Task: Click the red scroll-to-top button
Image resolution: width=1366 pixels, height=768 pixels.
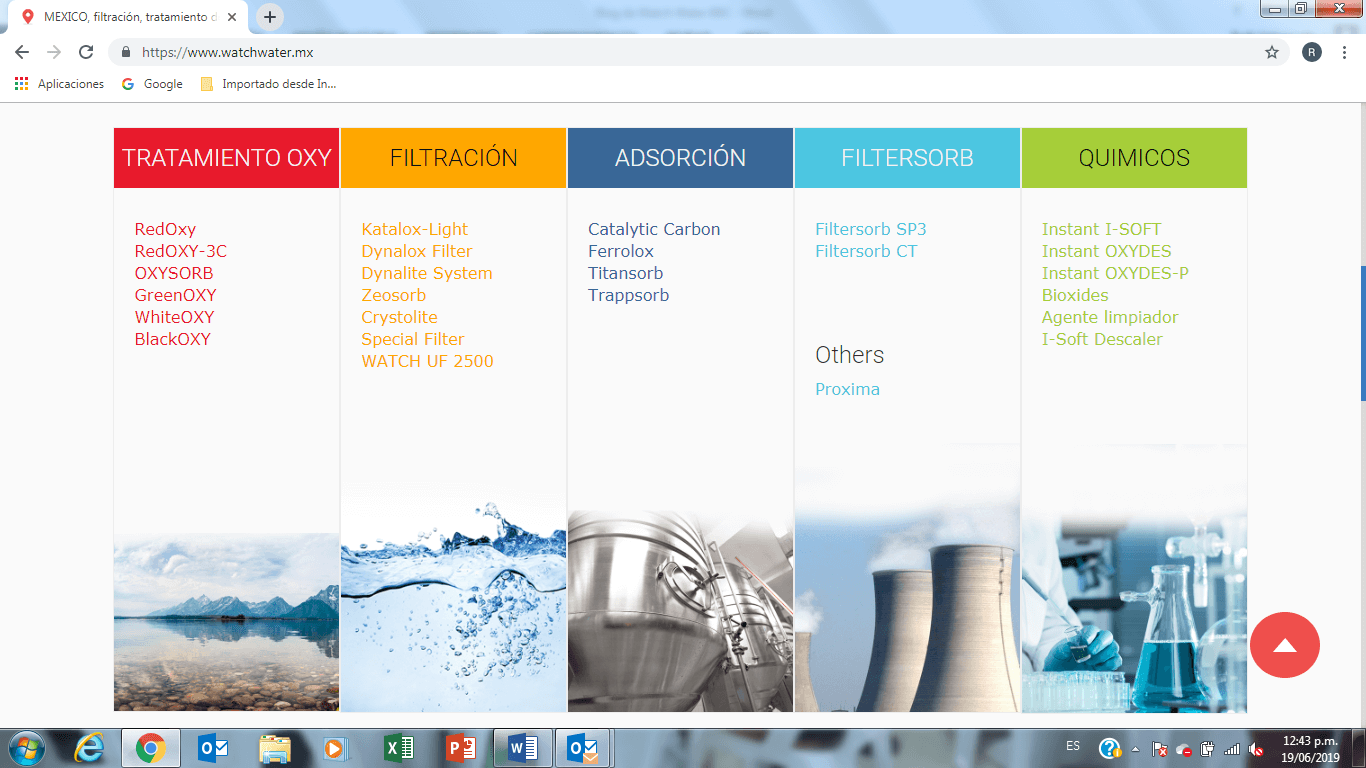Action: (x=1285, y=646)
